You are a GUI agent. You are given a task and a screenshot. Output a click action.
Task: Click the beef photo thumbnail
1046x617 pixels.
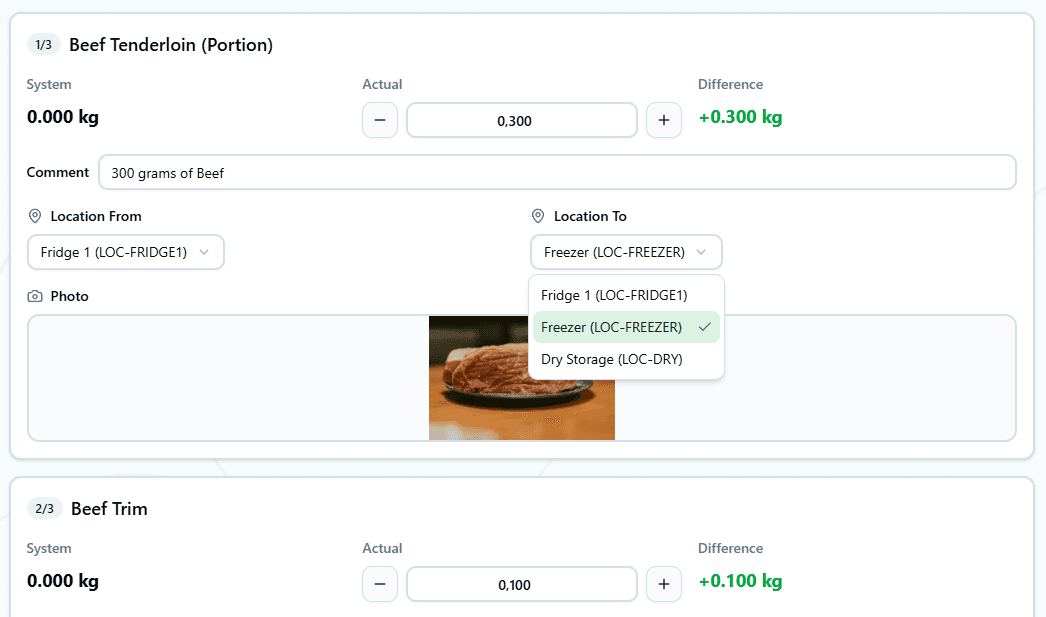522,378
